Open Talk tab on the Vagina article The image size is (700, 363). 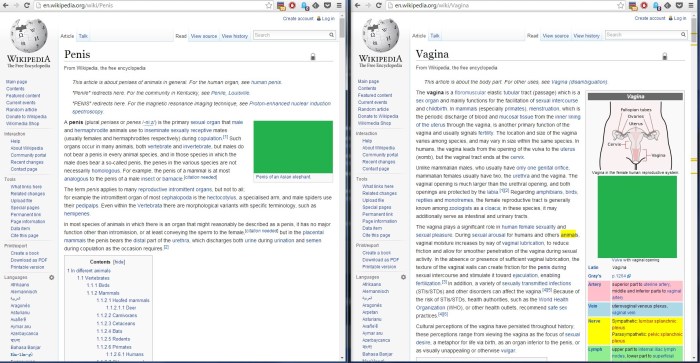click(x=435, y=36)
